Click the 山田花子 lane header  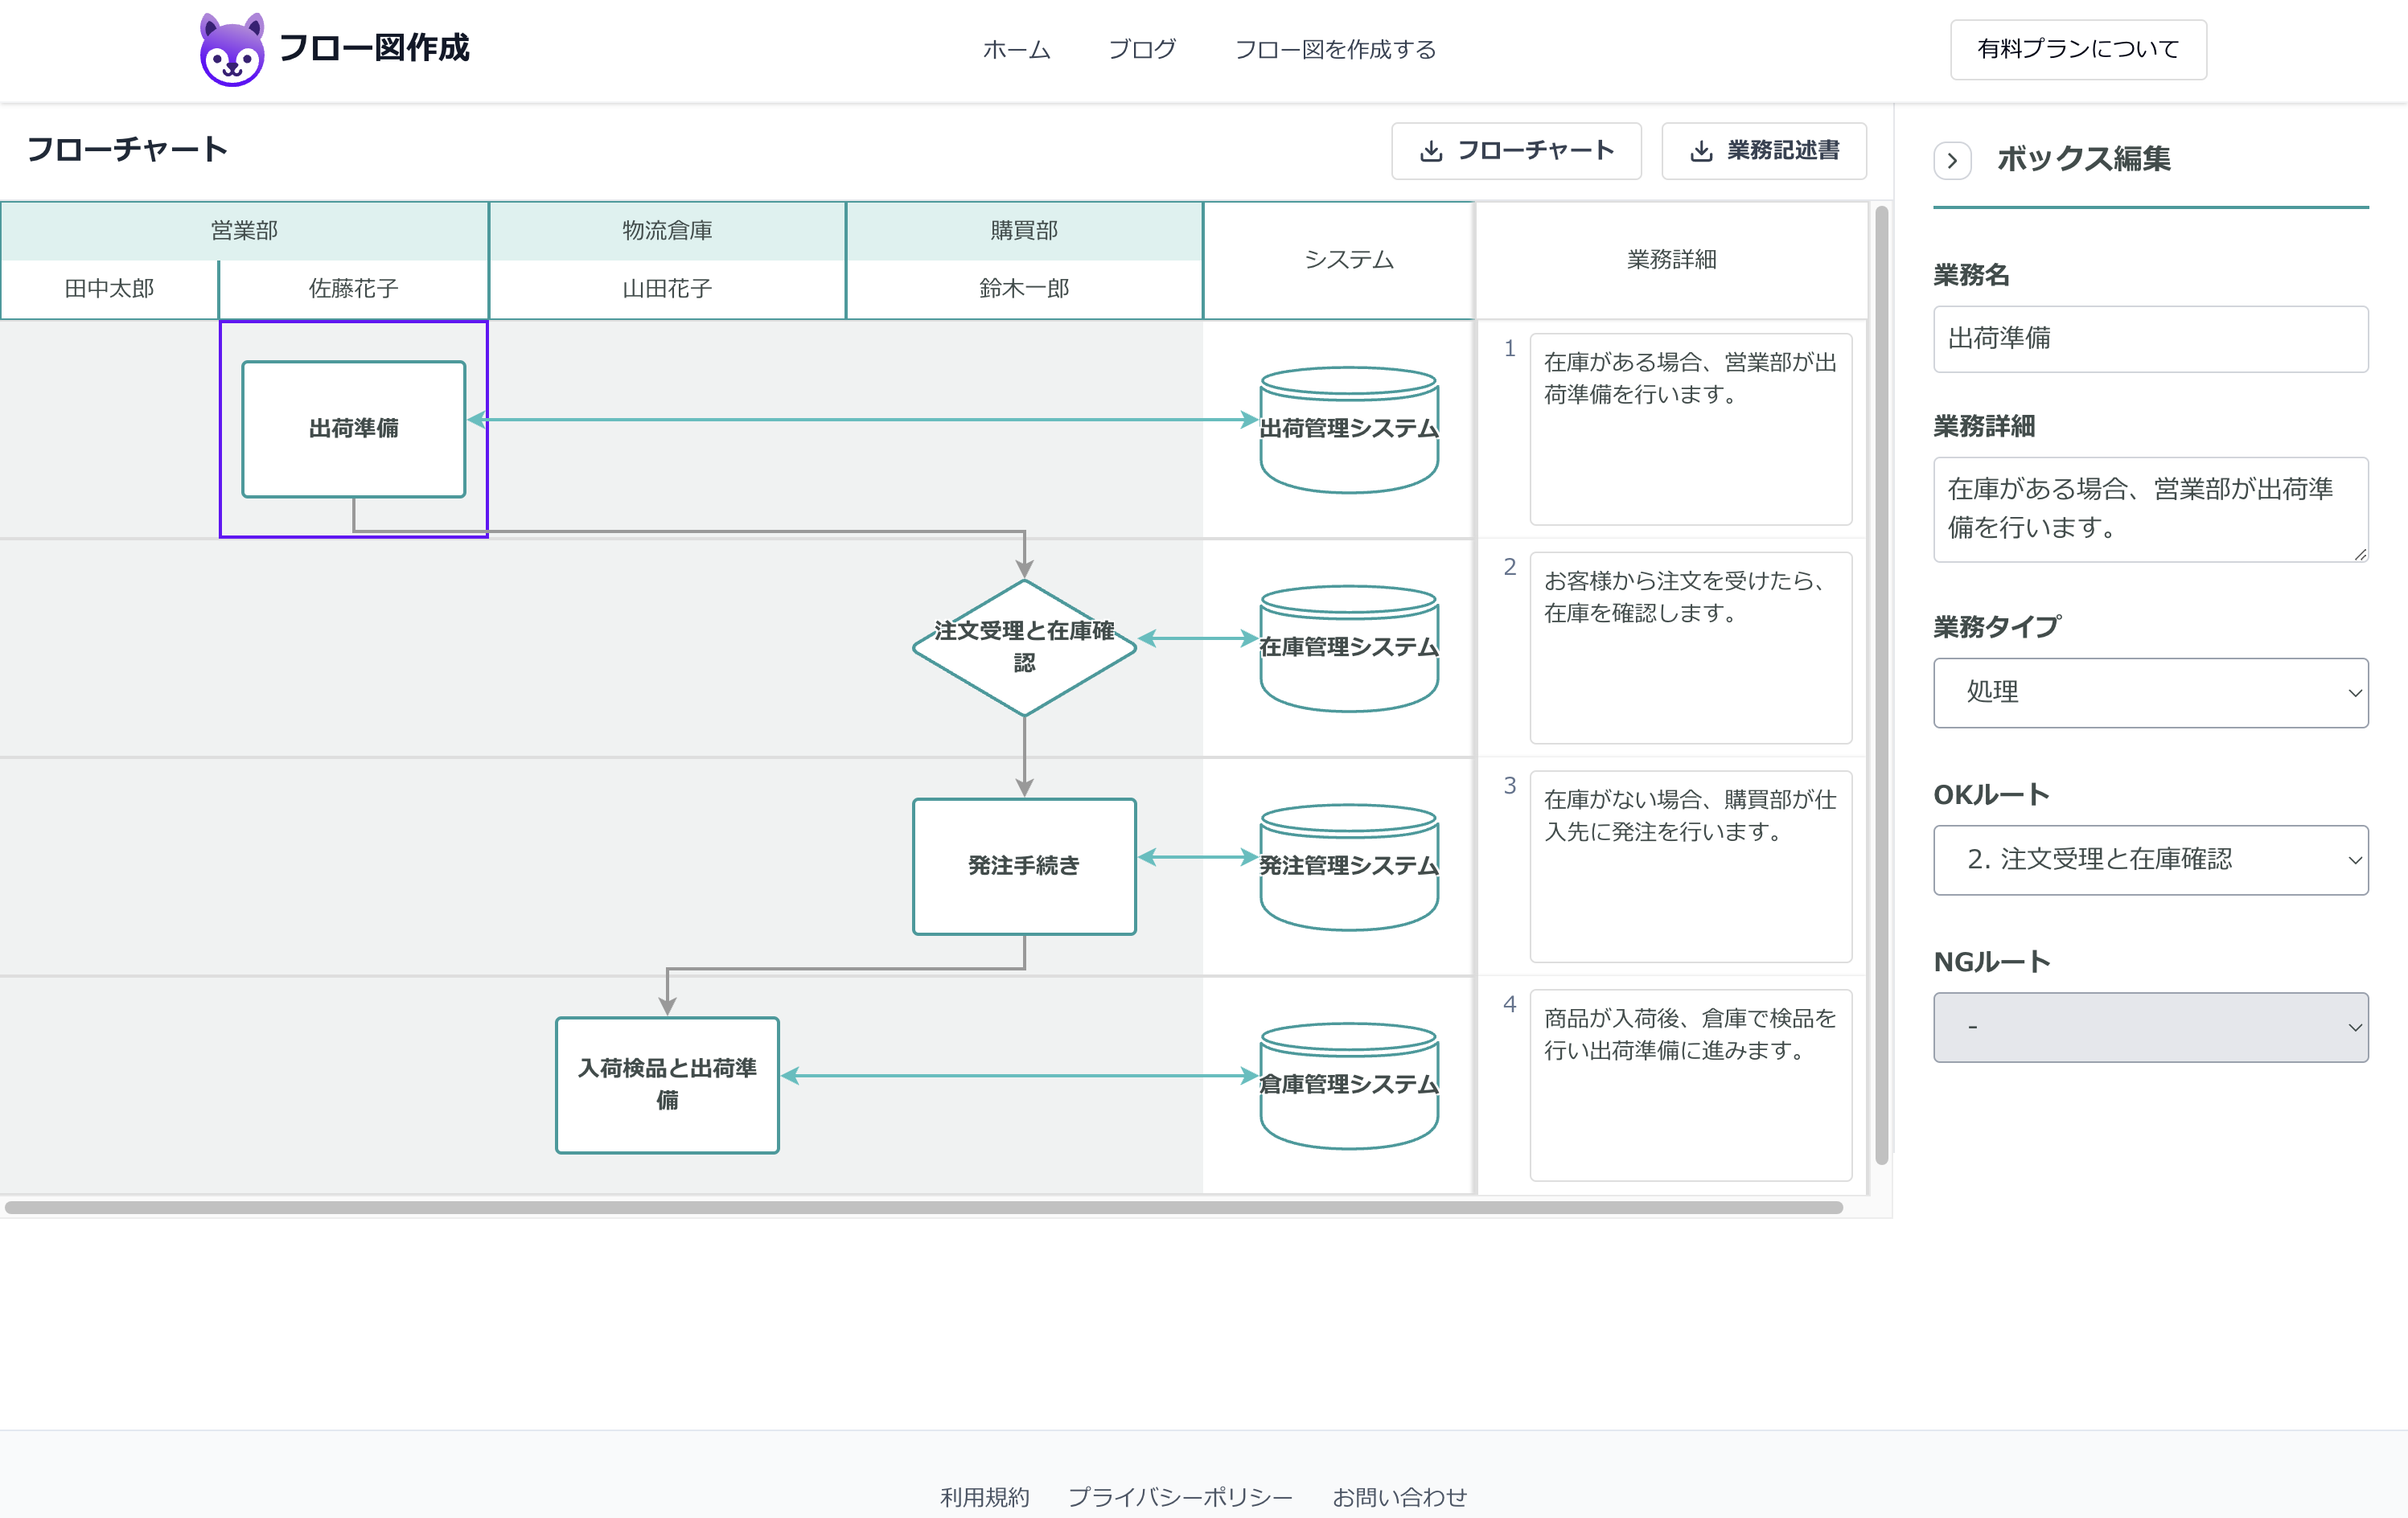[667, 289]
